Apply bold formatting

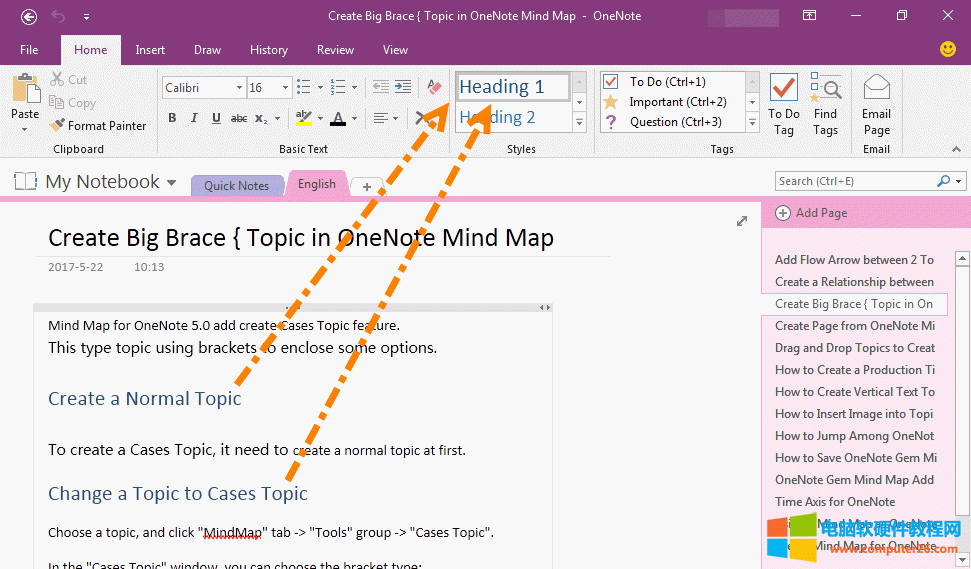click(x=172, y=118)
